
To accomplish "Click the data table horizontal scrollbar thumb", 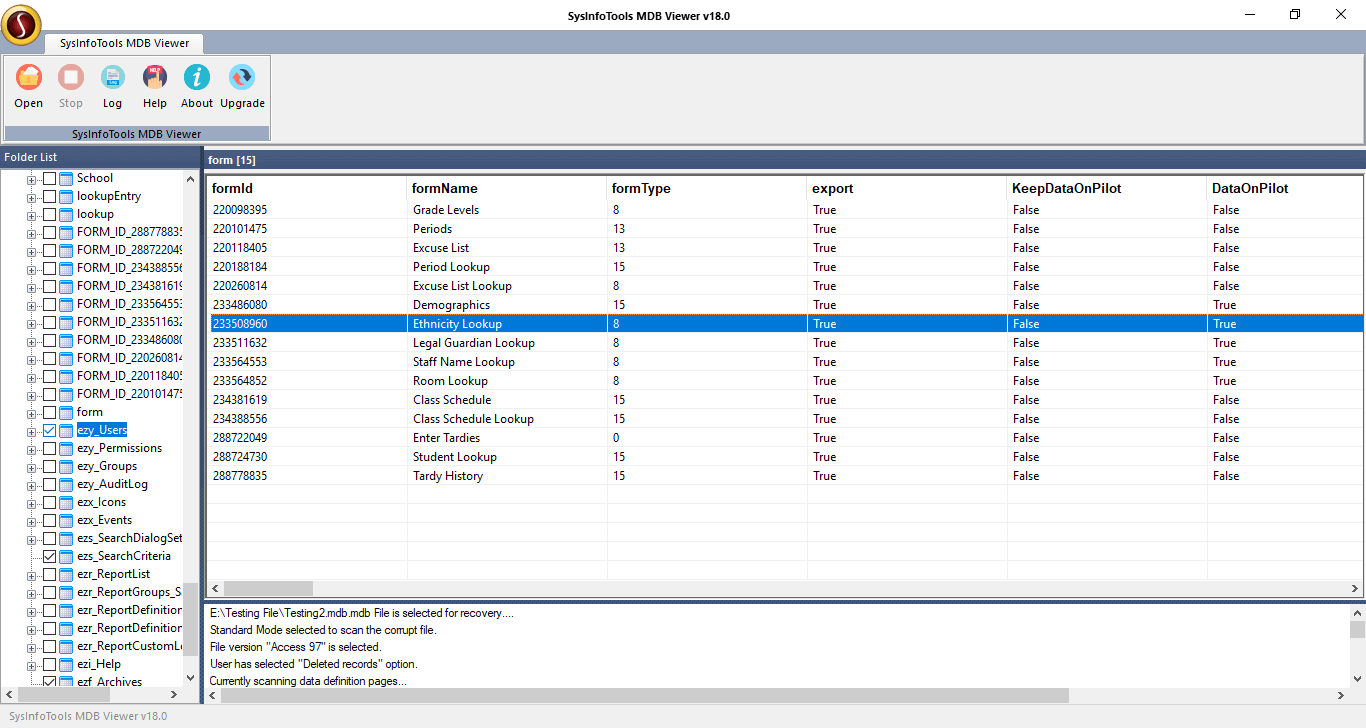I will click(268, 588).
